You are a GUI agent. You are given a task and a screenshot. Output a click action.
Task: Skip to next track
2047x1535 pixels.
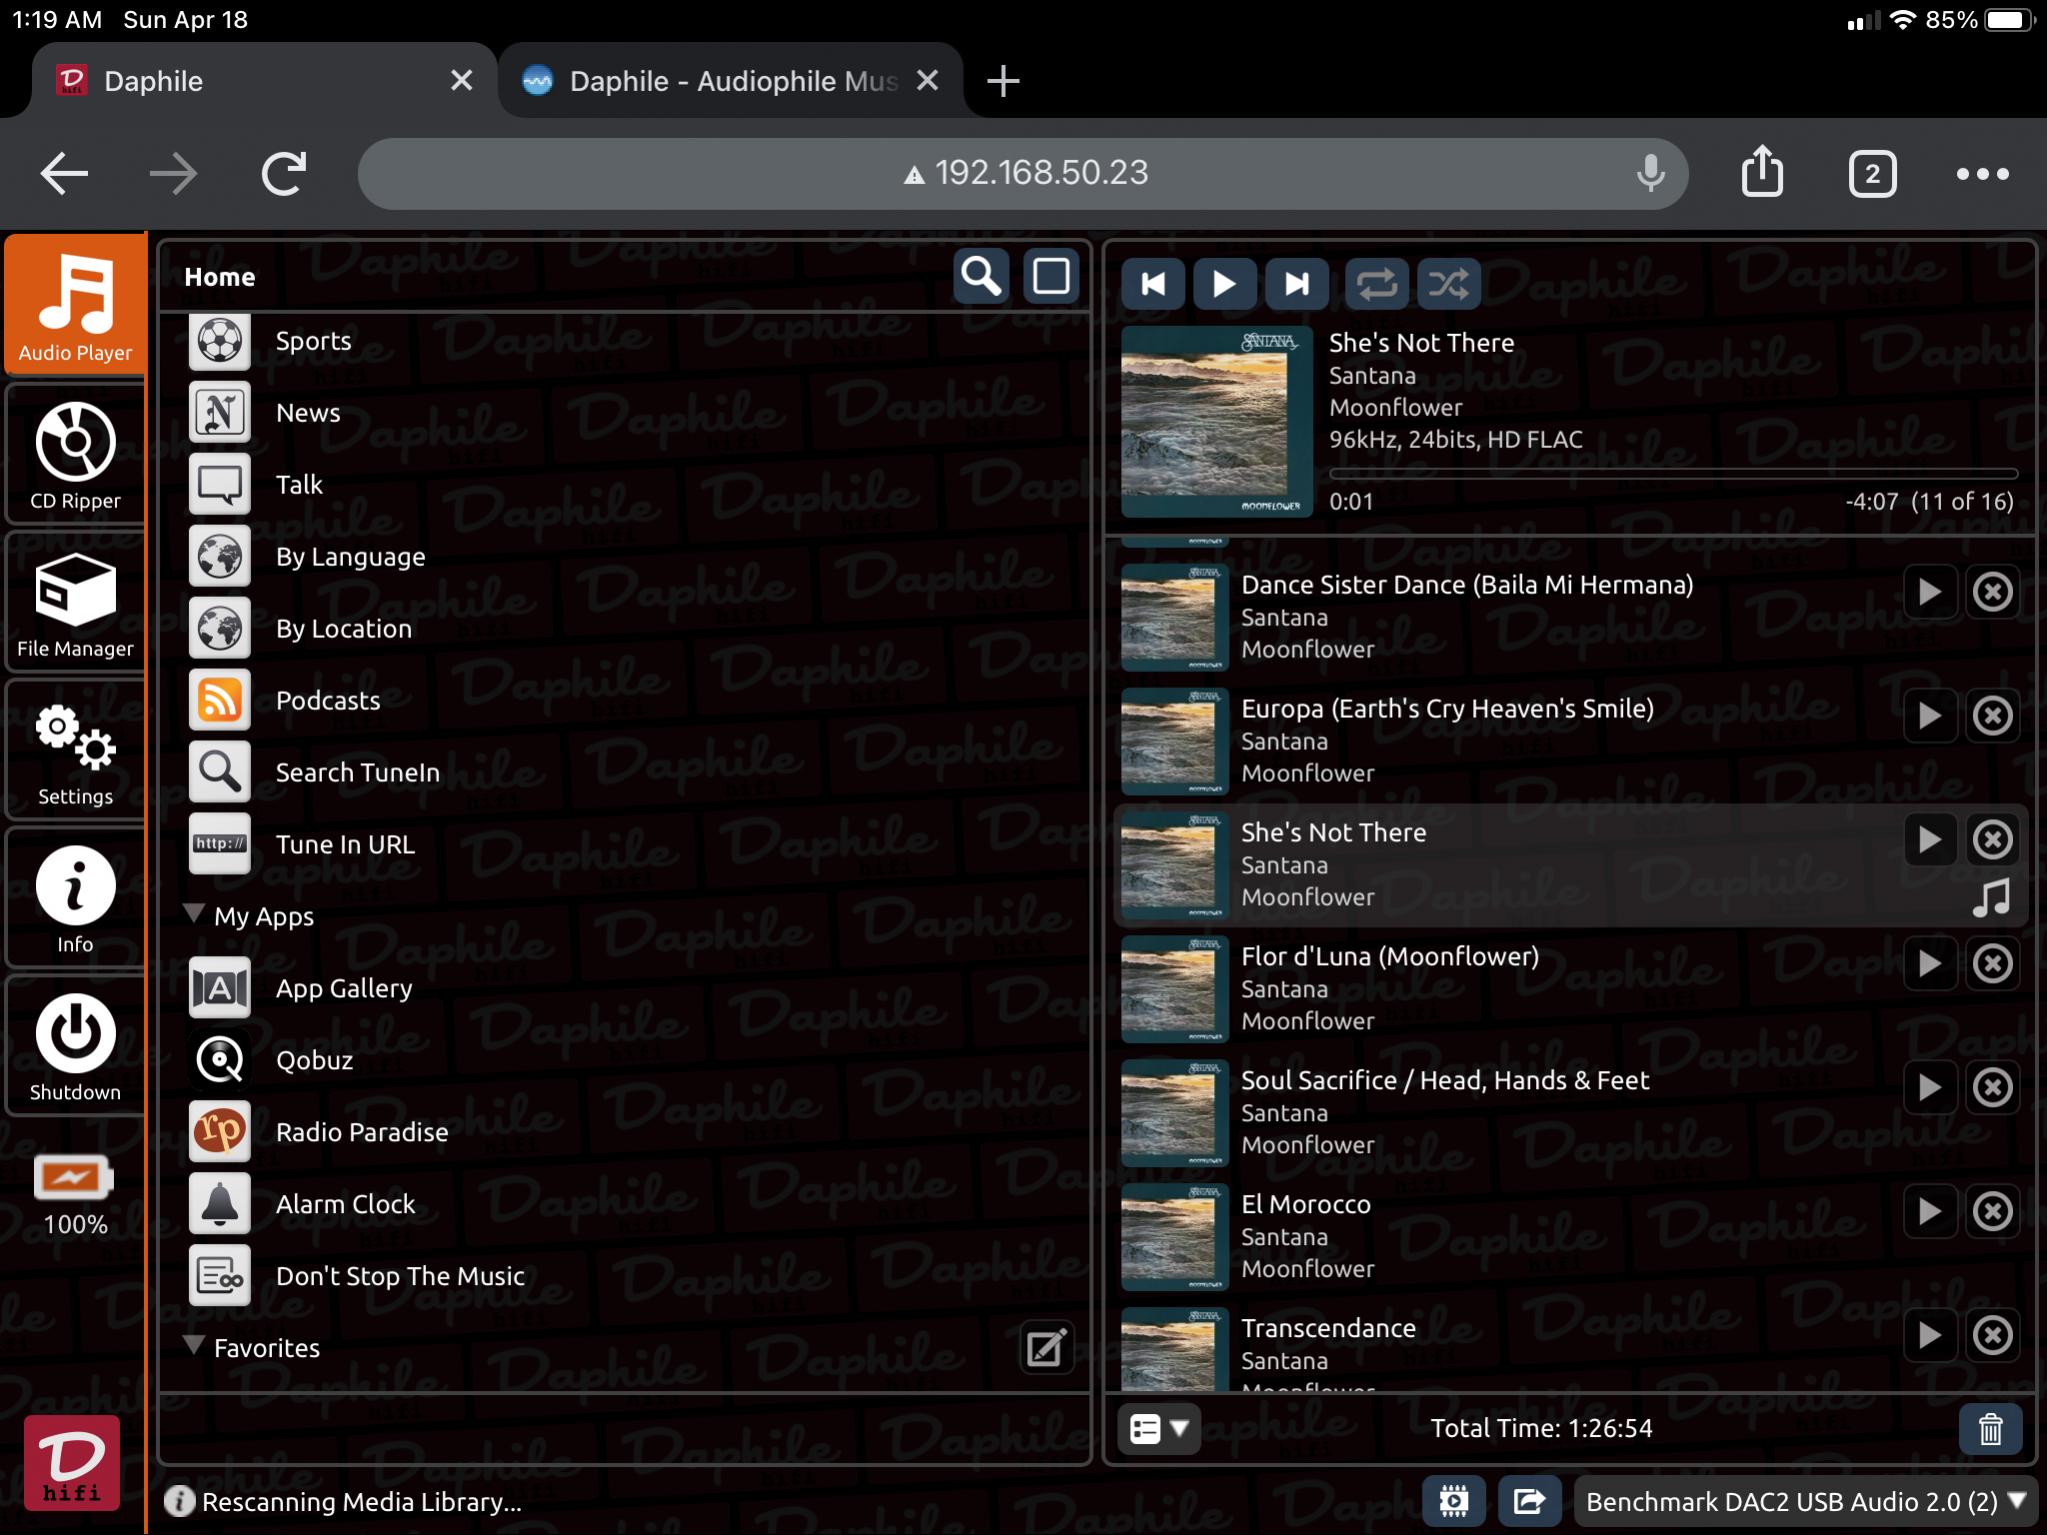[x=1297, y=285]
